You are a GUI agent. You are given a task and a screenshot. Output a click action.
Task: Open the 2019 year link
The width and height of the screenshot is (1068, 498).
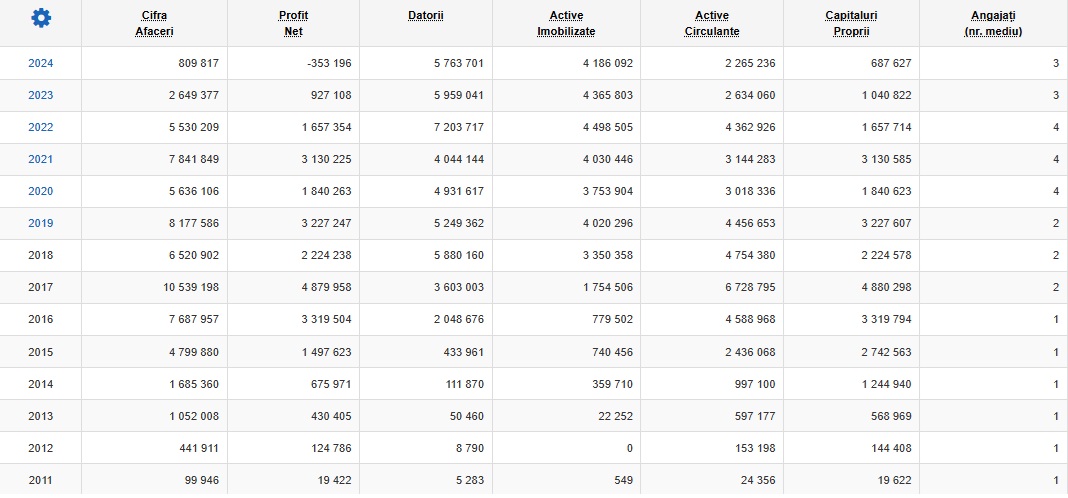point(40,223)
